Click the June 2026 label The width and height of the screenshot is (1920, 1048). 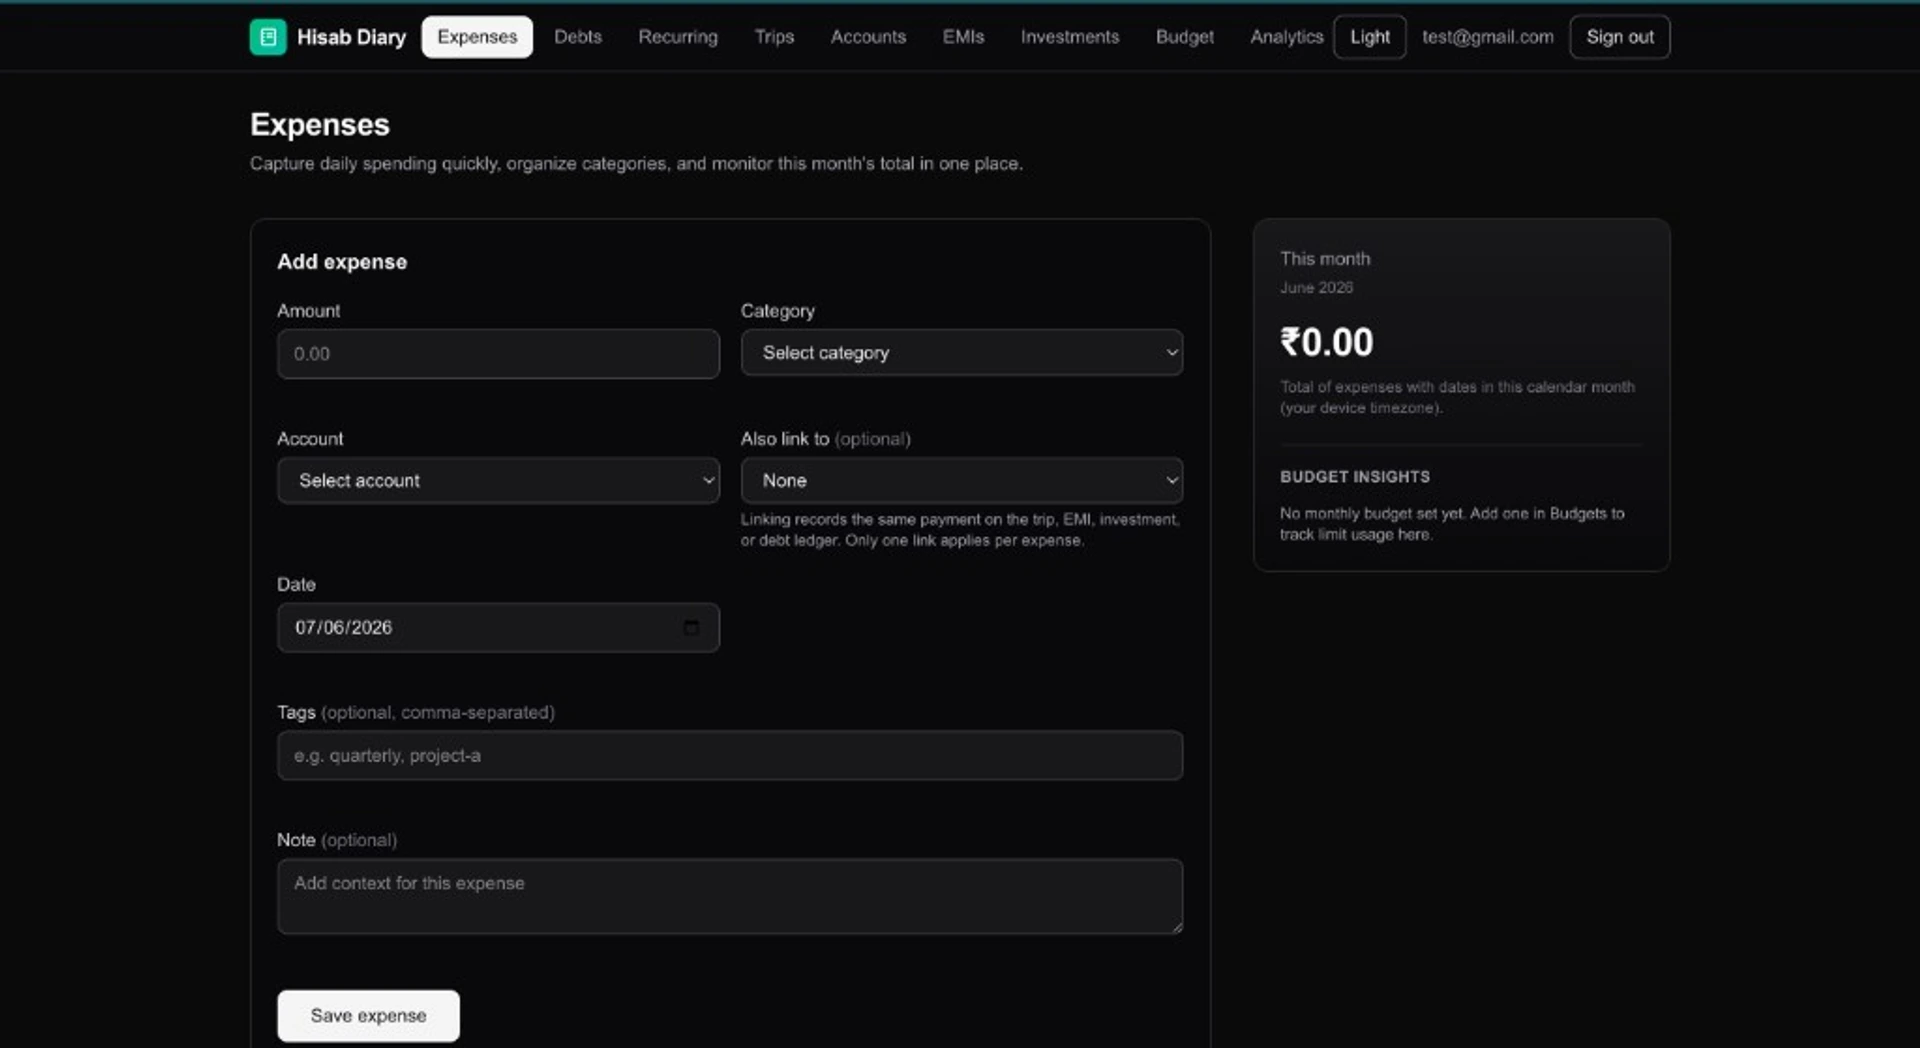coord(1316,288)
